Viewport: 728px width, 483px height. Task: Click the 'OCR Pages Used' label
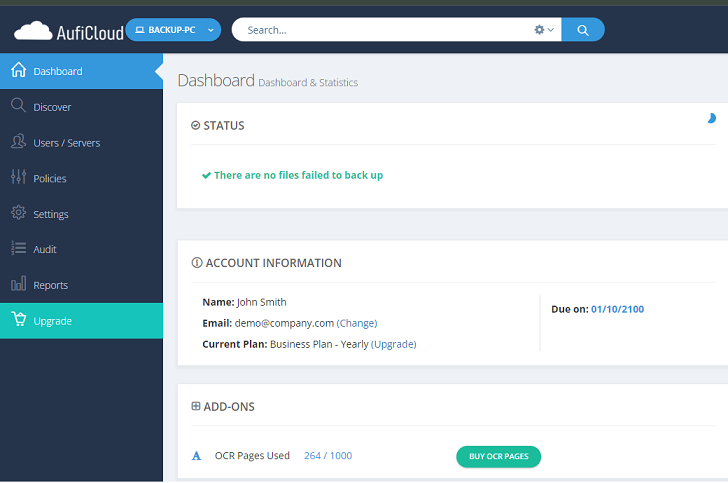pyautogui.click(x=252, y=456)
